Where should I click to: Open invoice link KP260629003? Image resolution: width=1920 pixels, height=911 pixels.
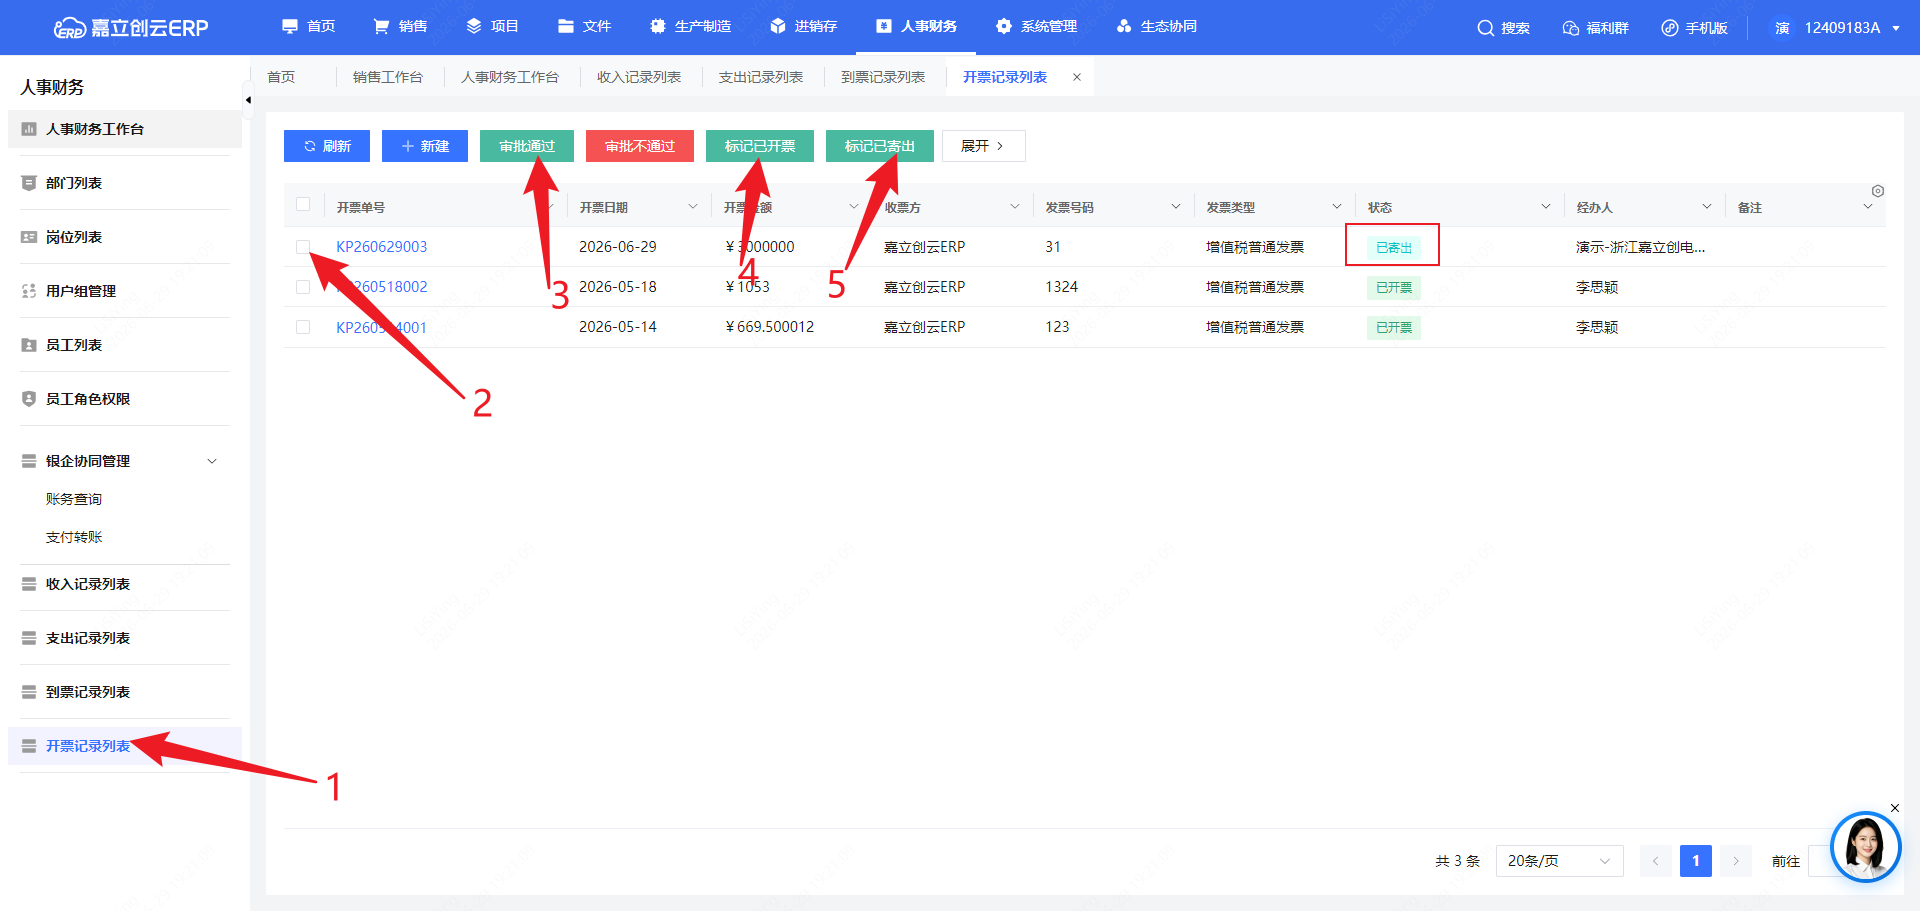(x=381, y=247)
